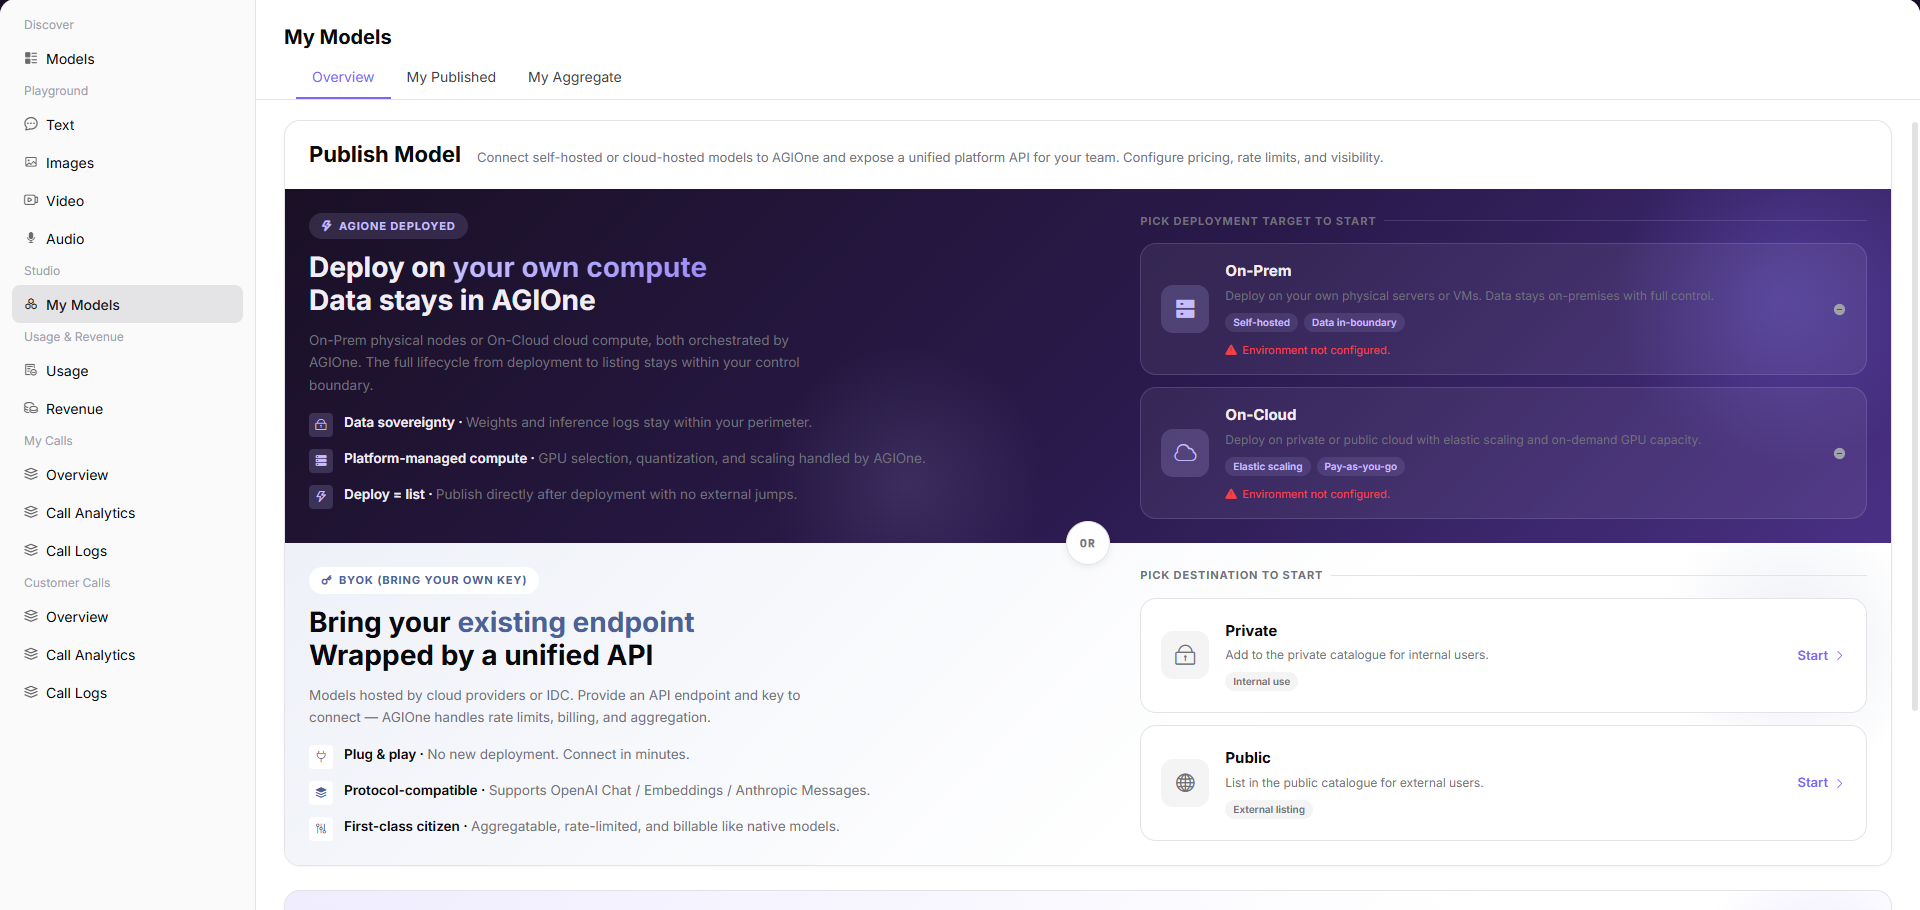Click the Models icon in the sidebar
Screen dimensions: 1920x910
[31, 58]
